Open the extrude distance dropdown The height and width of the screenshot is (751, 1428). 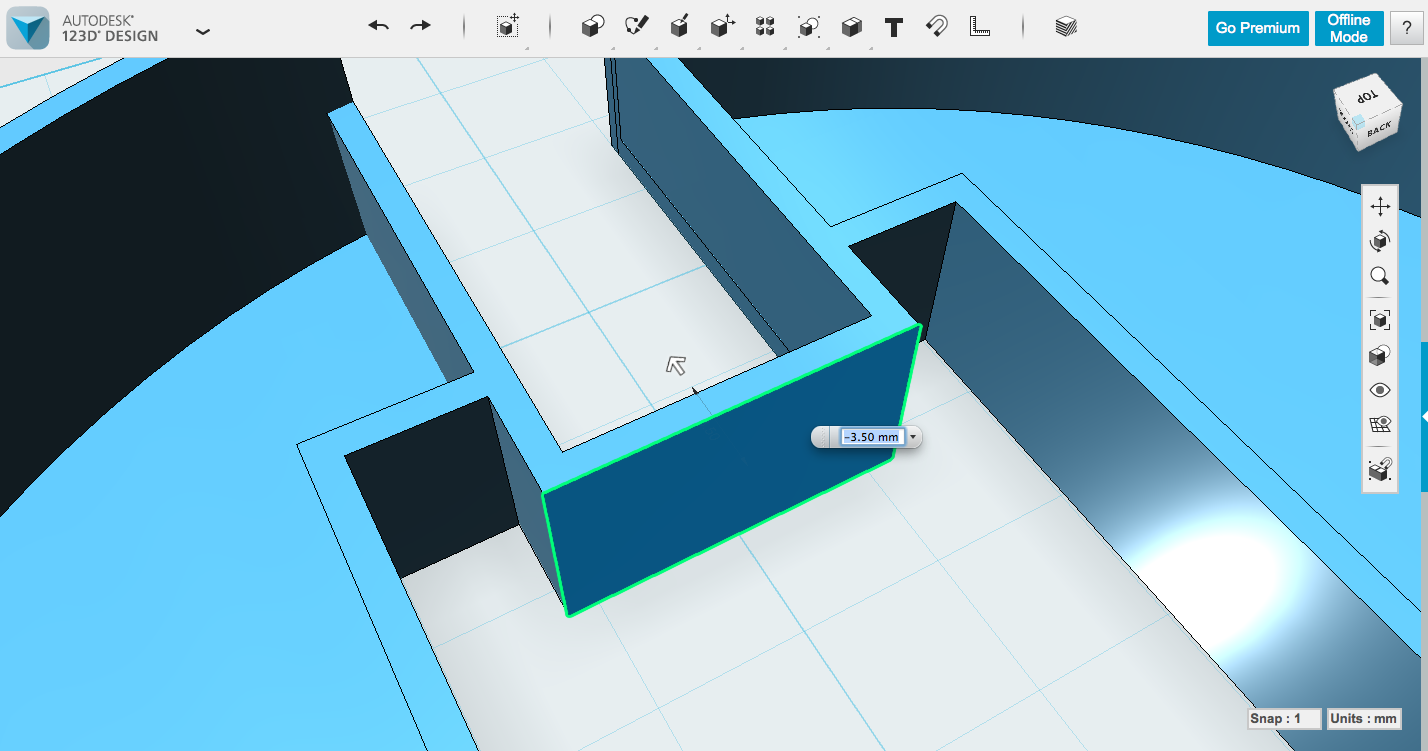click(911, 437)
